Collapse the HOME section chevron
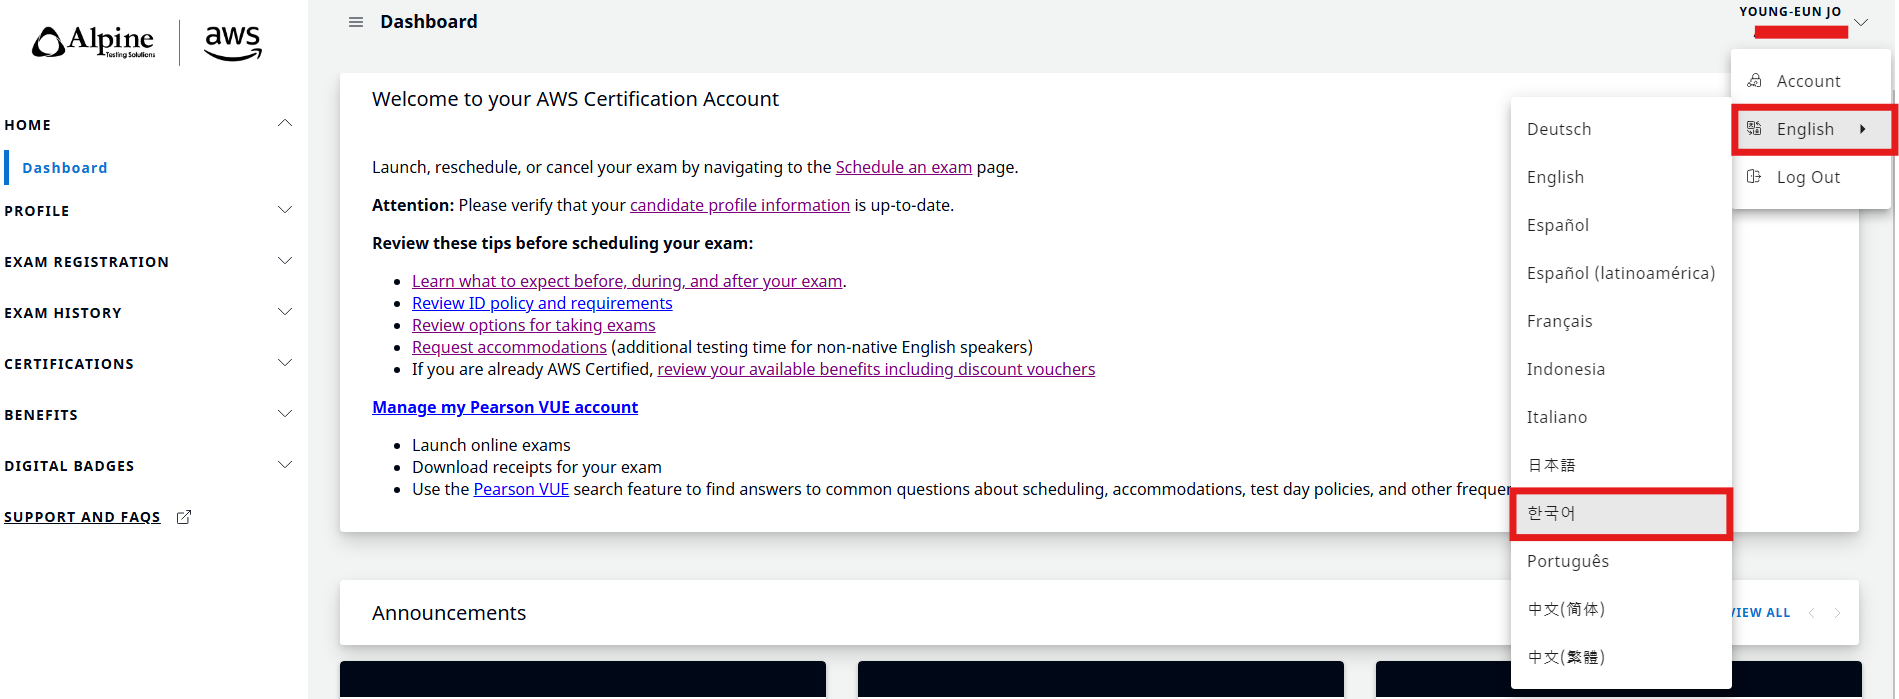 [x=285, y=124]
